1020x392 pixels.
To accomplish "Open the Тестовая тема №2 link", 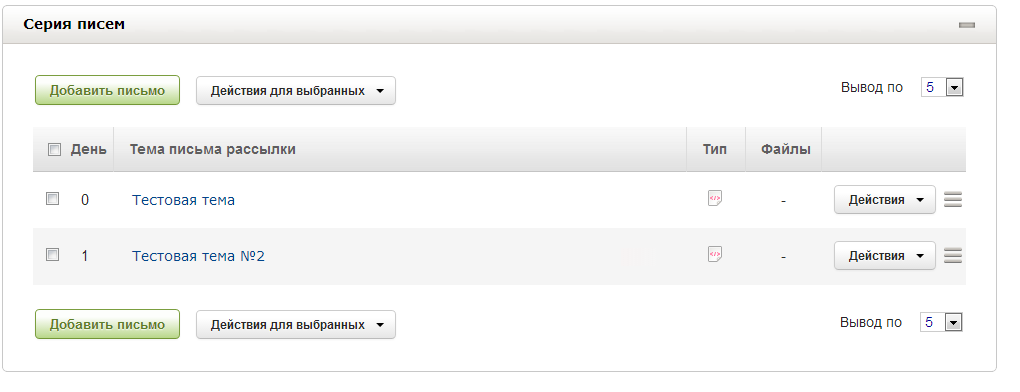I will click(198, 256).
